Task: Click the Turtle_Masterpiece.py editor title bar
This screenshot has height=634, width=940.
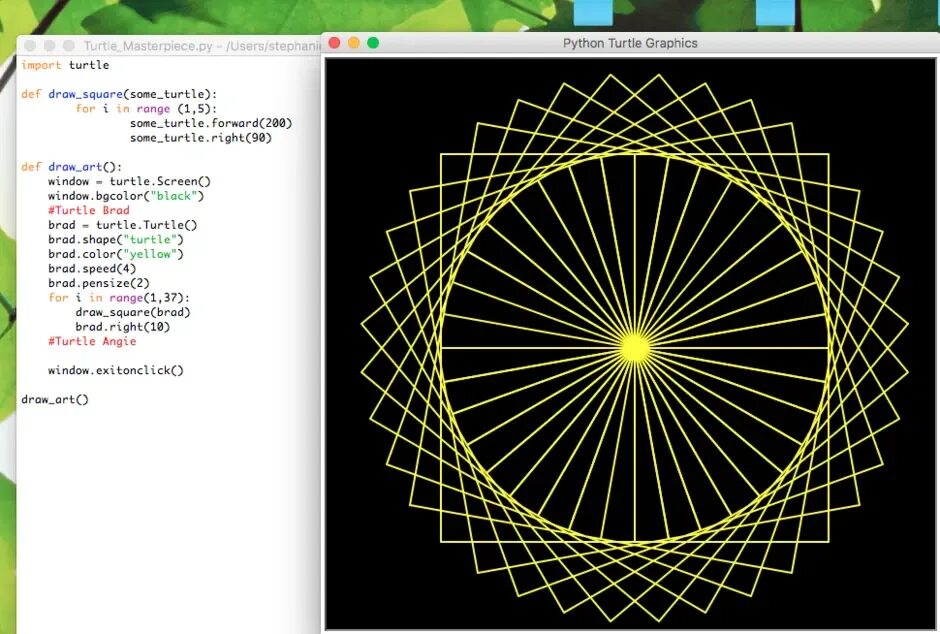Action: point(170,46)
